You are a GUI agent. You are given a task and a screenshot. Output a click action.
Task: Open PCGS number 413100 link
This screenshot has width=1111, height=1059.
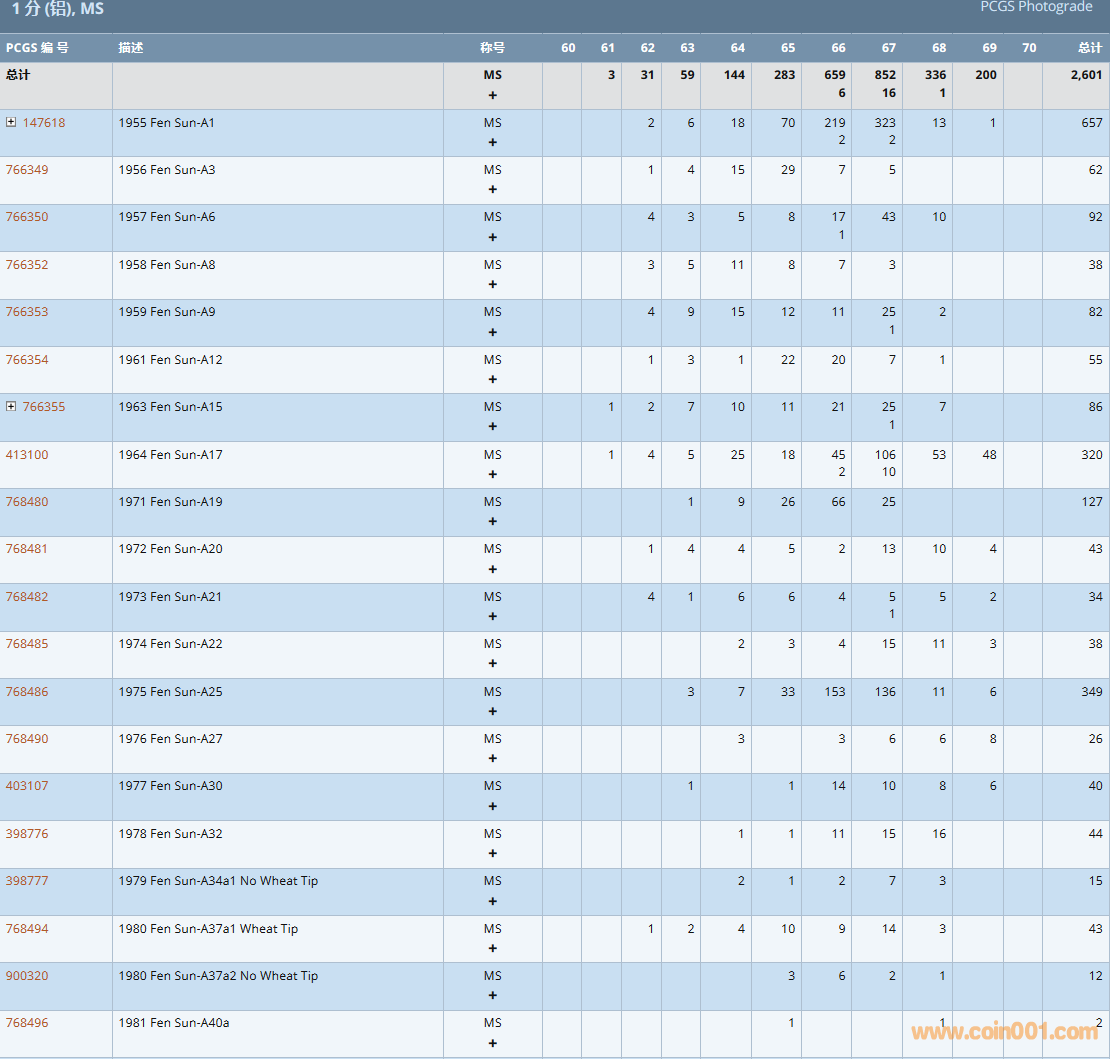(x=27, y=455)
